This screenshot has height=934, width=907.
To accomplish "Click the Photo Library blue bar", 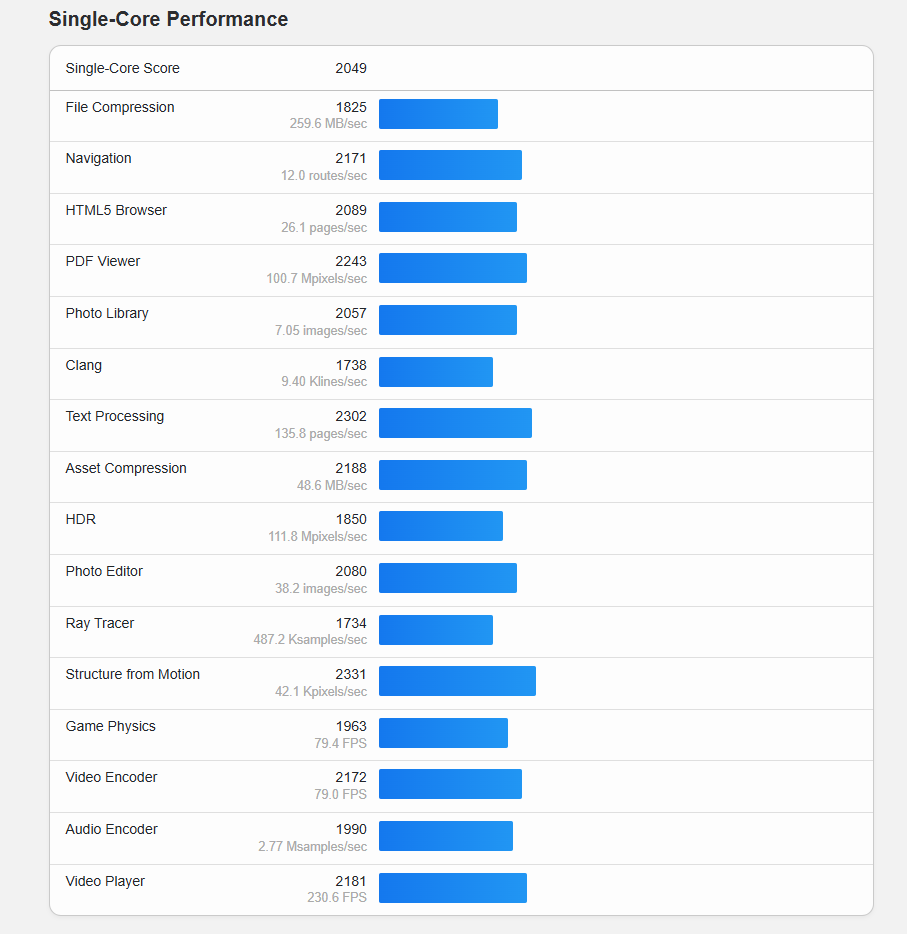I will point(448,320).
